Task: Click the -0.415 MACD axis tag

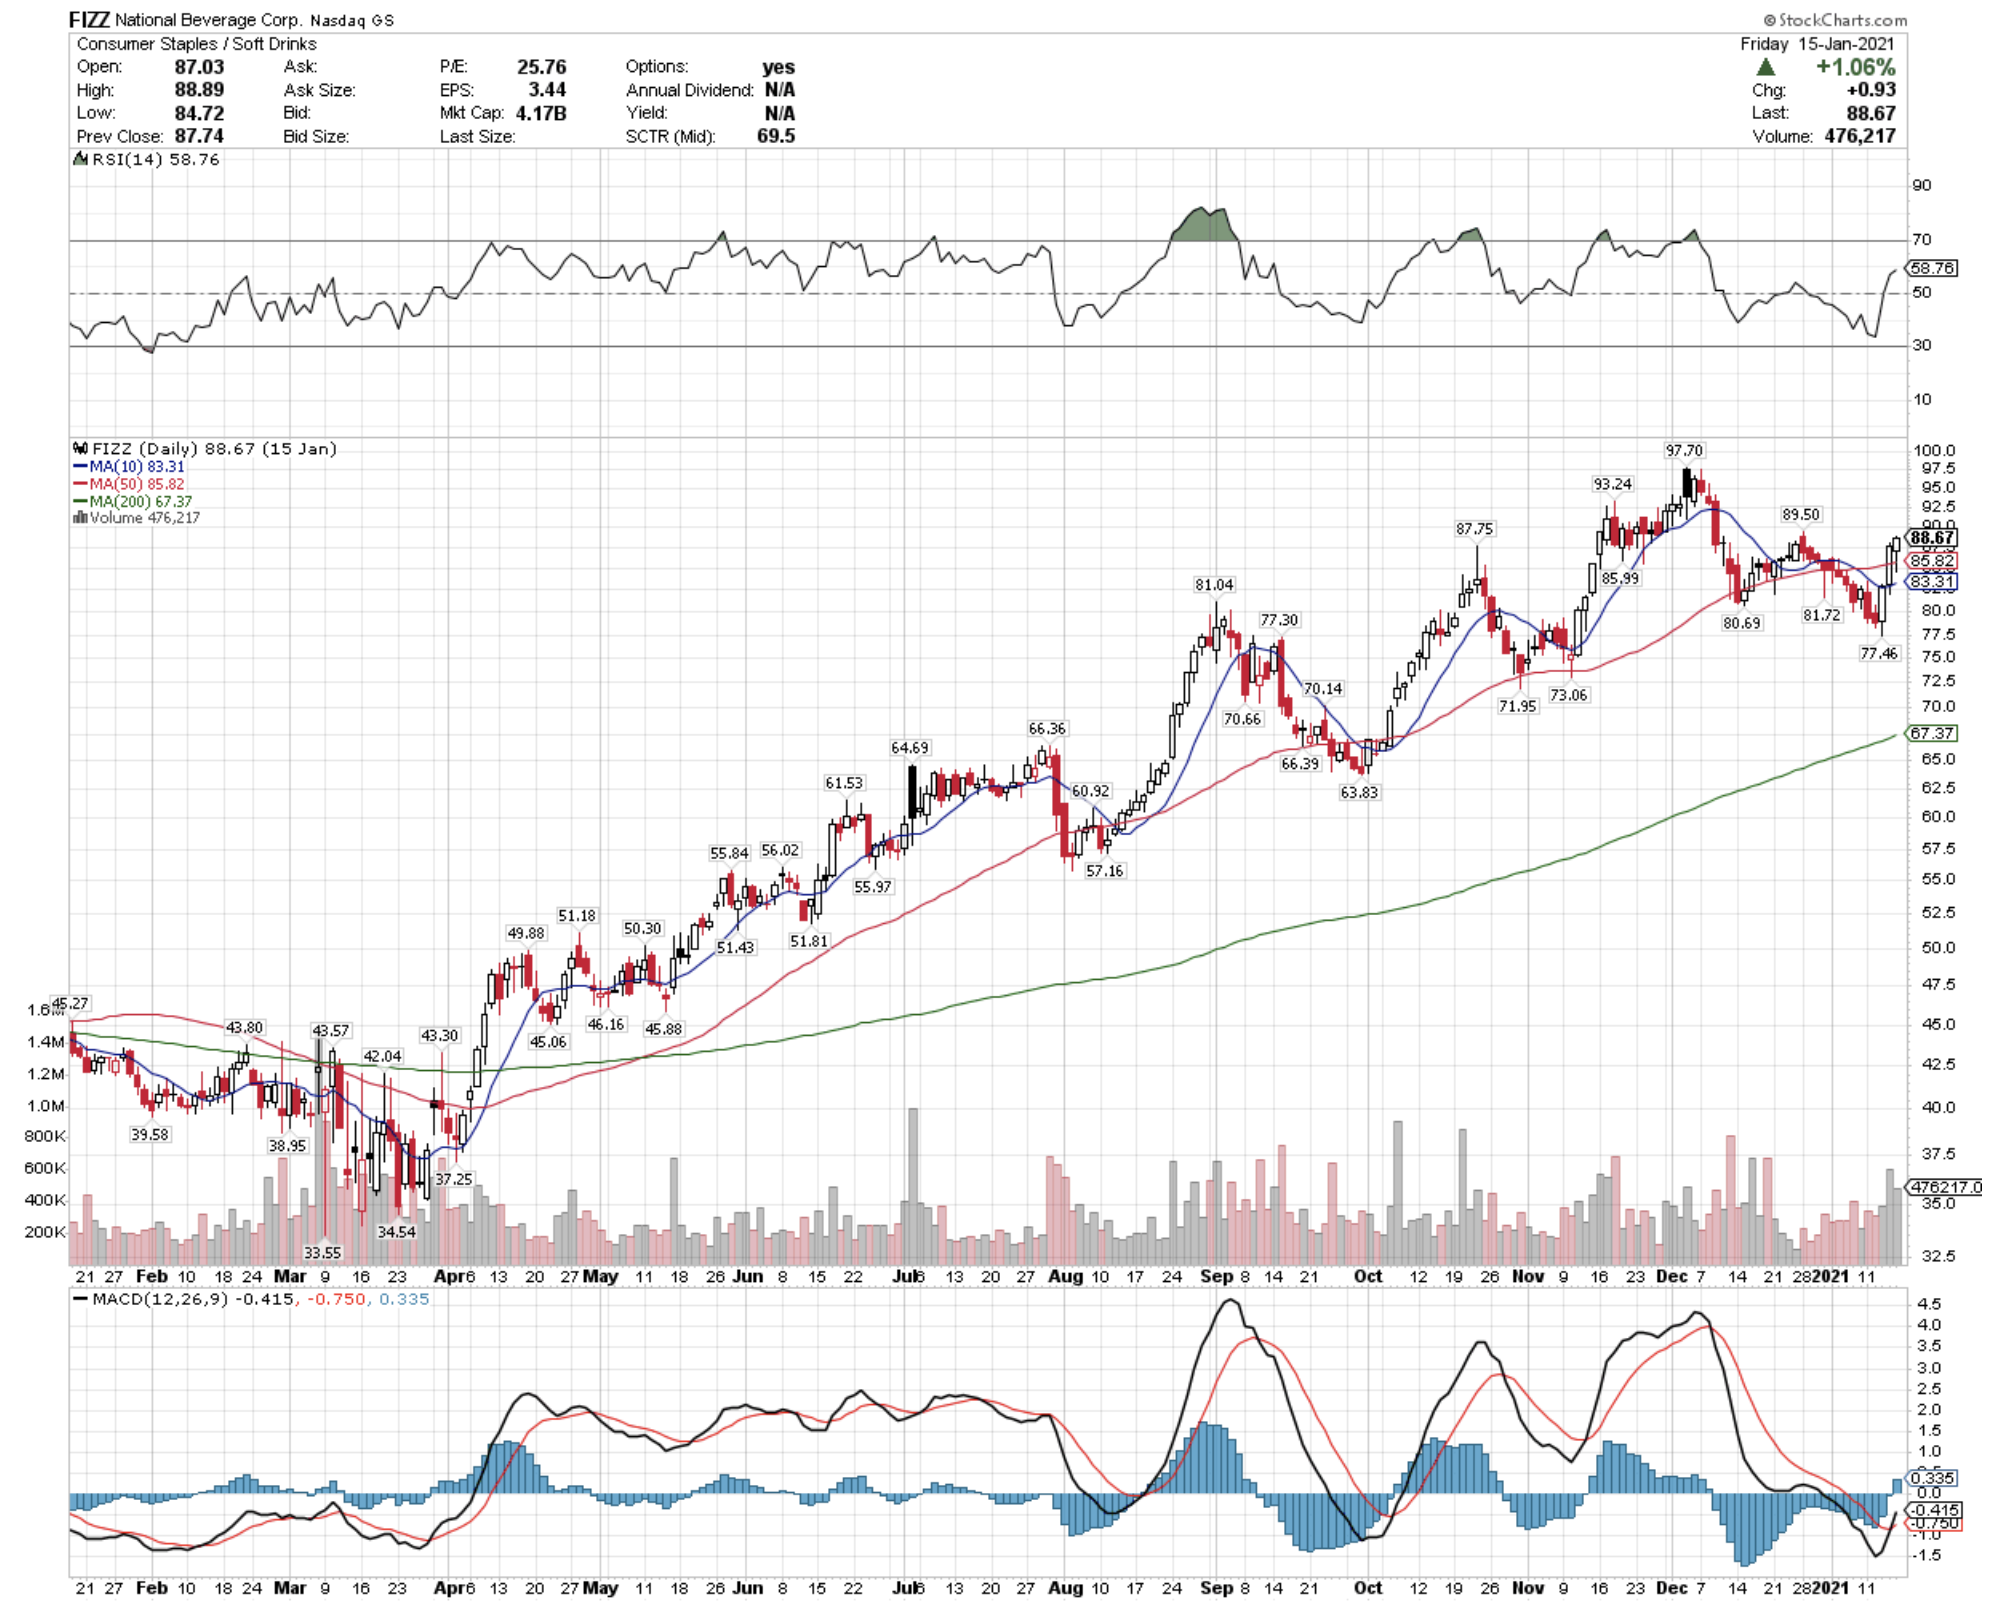Action: (x=1935, y=1510)
